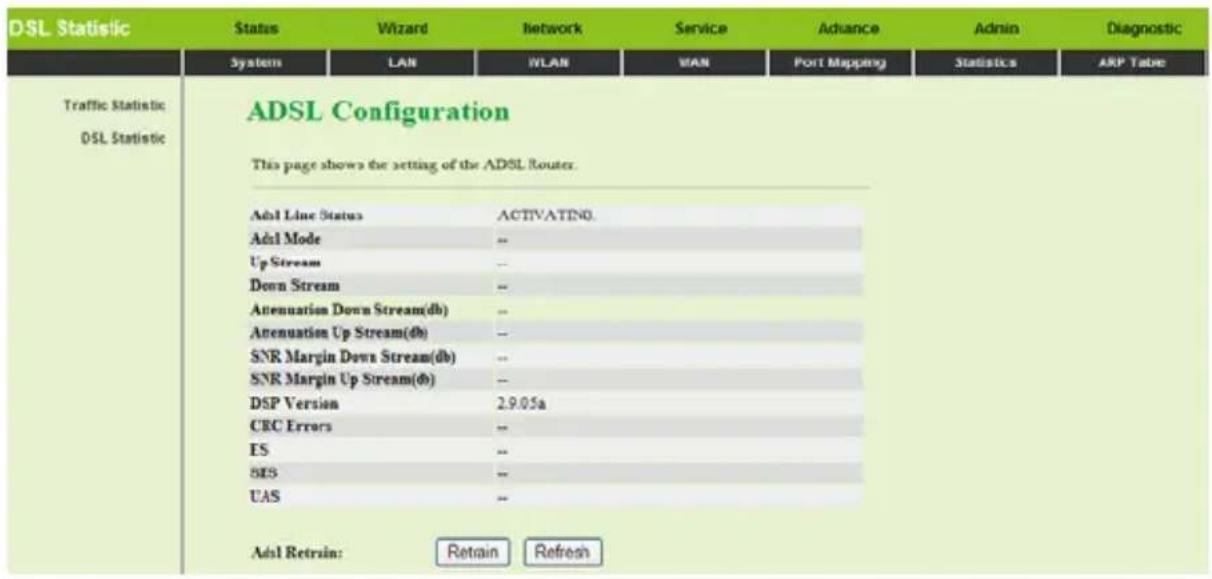
Task: Select the CRC Errors label
Action: [x=290, y=427]
